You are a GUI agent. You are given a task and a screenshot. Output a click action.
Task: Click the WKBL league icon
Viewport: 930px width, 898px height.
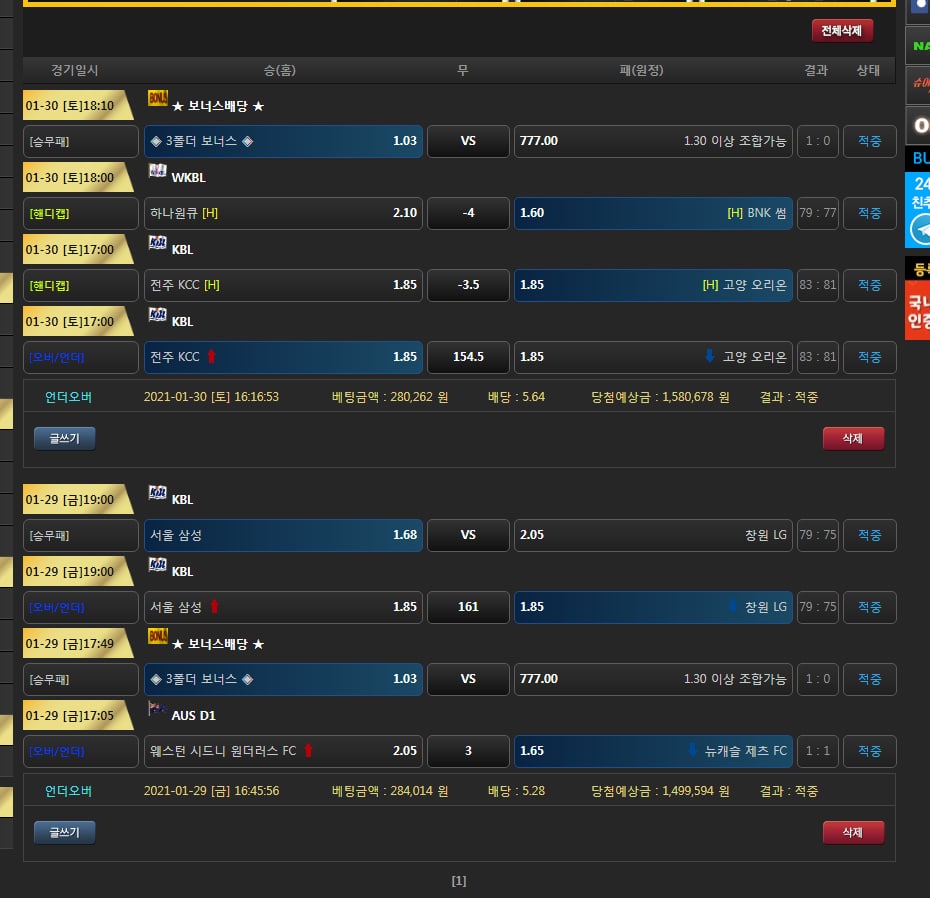[157, 171]
